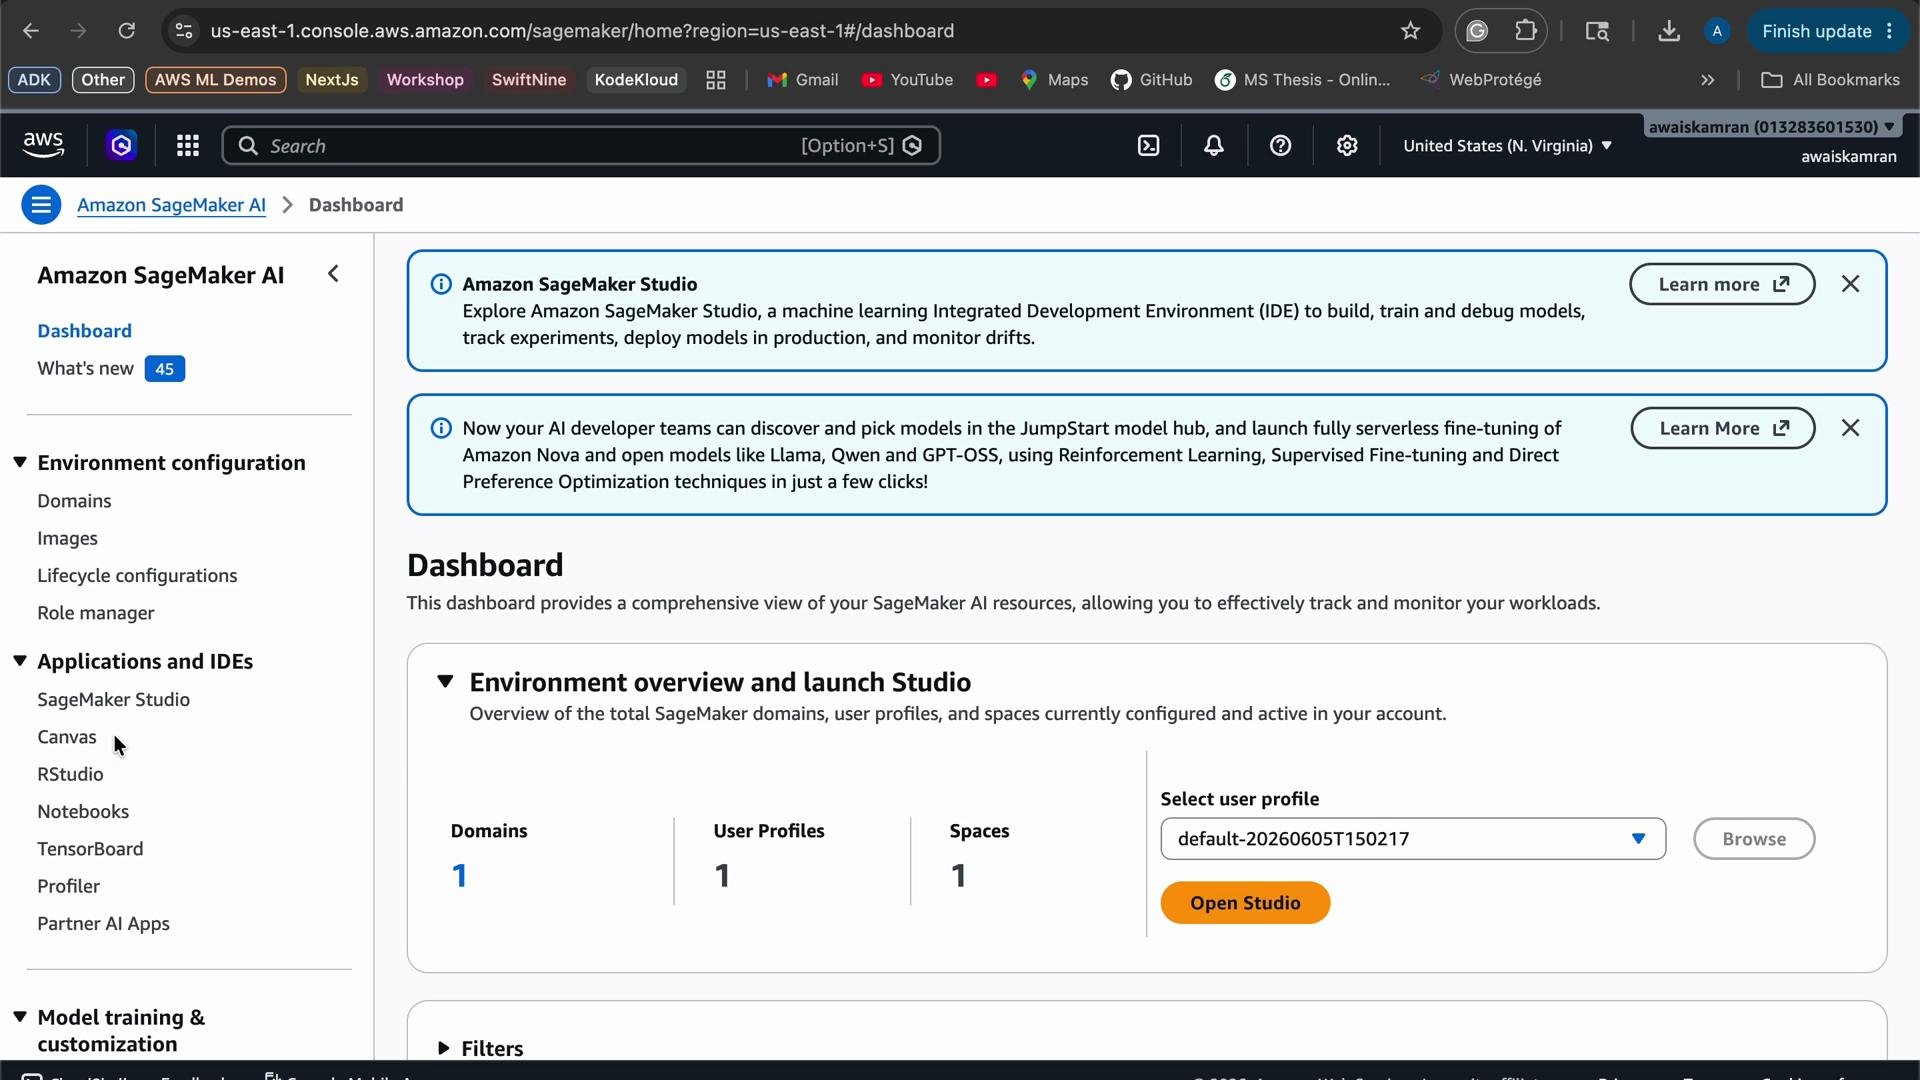Open the red YouTube icon-only bookmark
Screen dimensions: 1920x1080
point(986,80)
